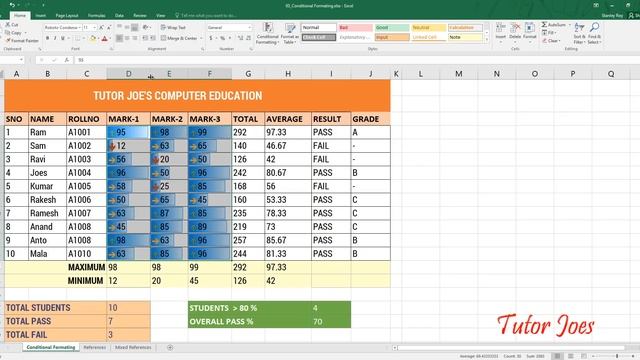Click Merge & Center
Image resolution: width=640 pixels, height=360 pixels.
click(x=179, y=38)
